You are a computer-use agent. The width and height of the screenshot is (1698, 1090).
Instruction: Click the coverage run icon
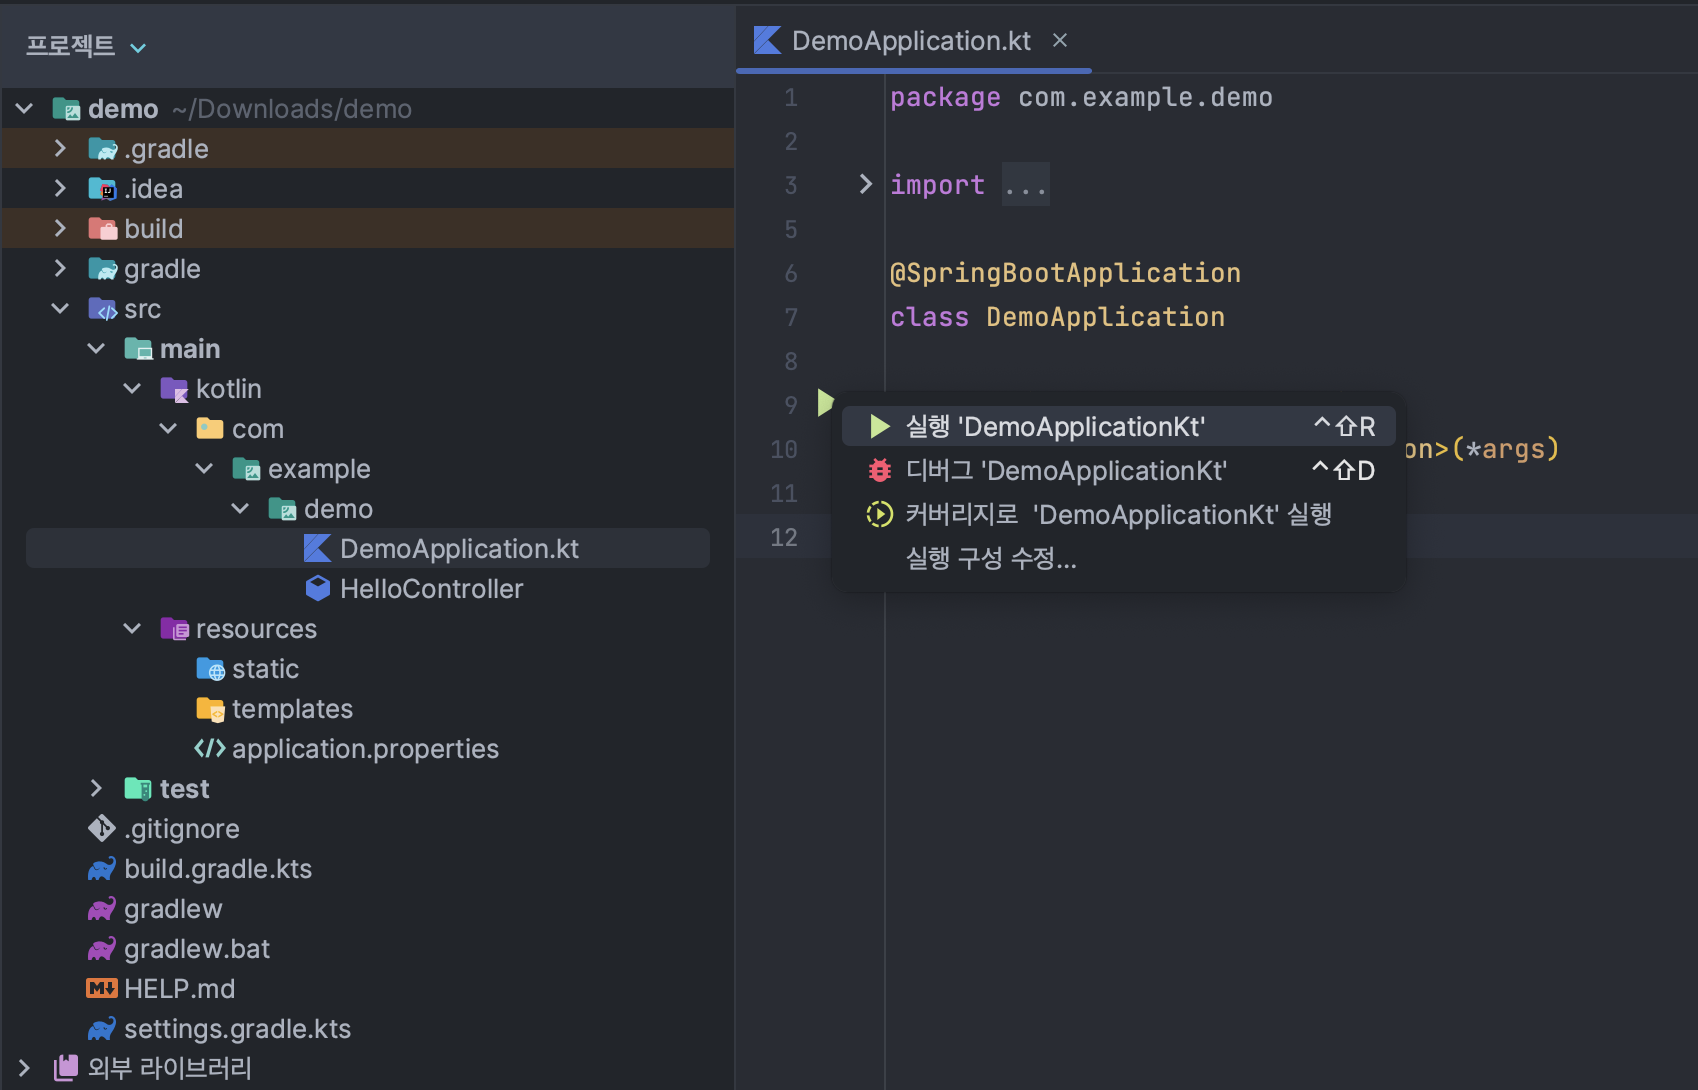click(x=879, y=515)
